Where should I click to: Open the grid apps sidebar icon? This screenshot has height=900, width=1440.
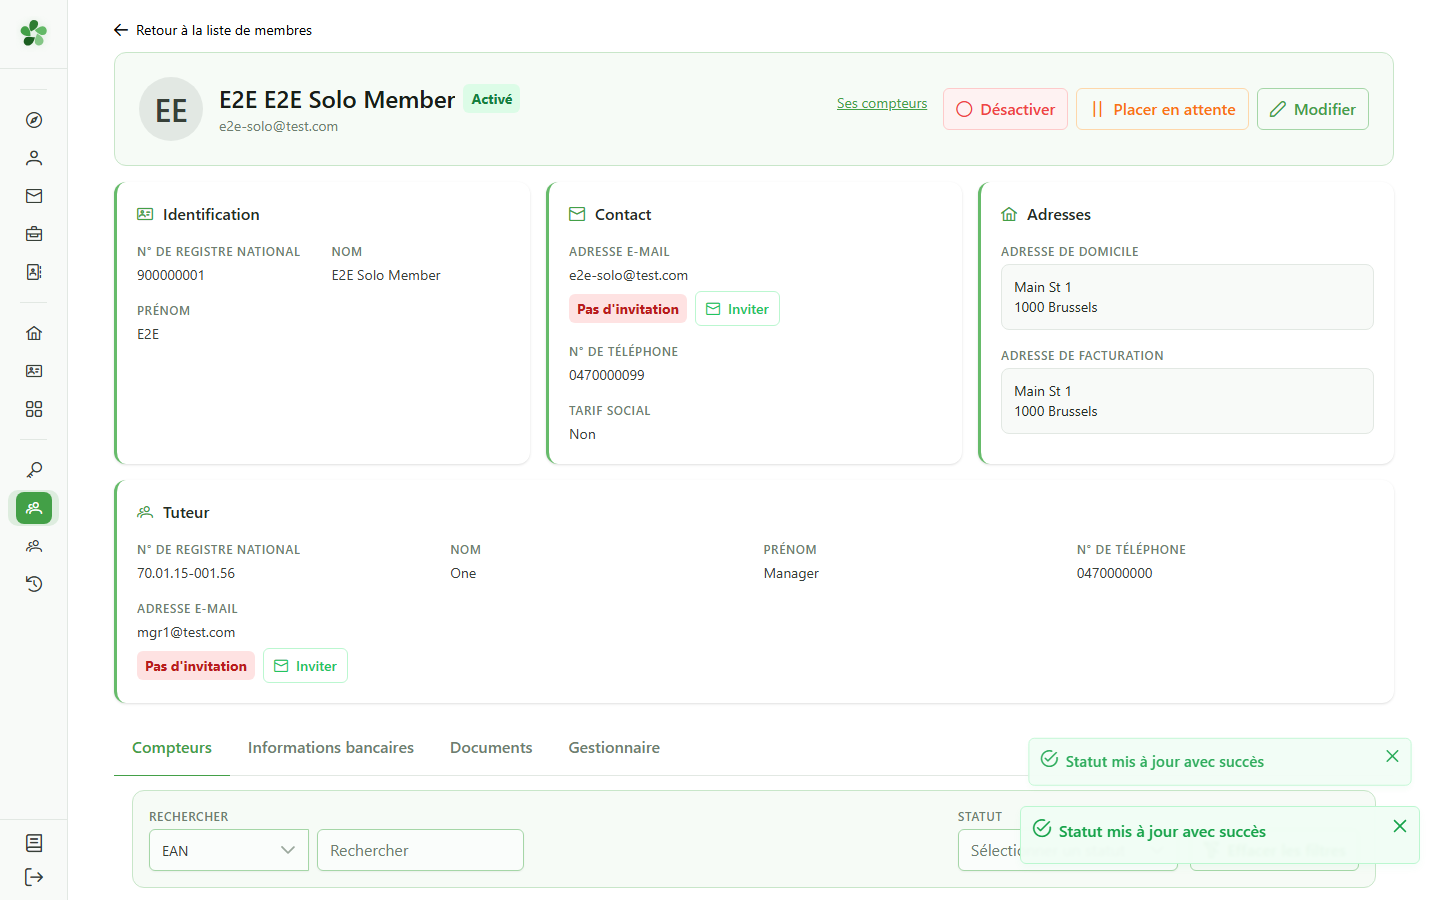coord(34,409)
